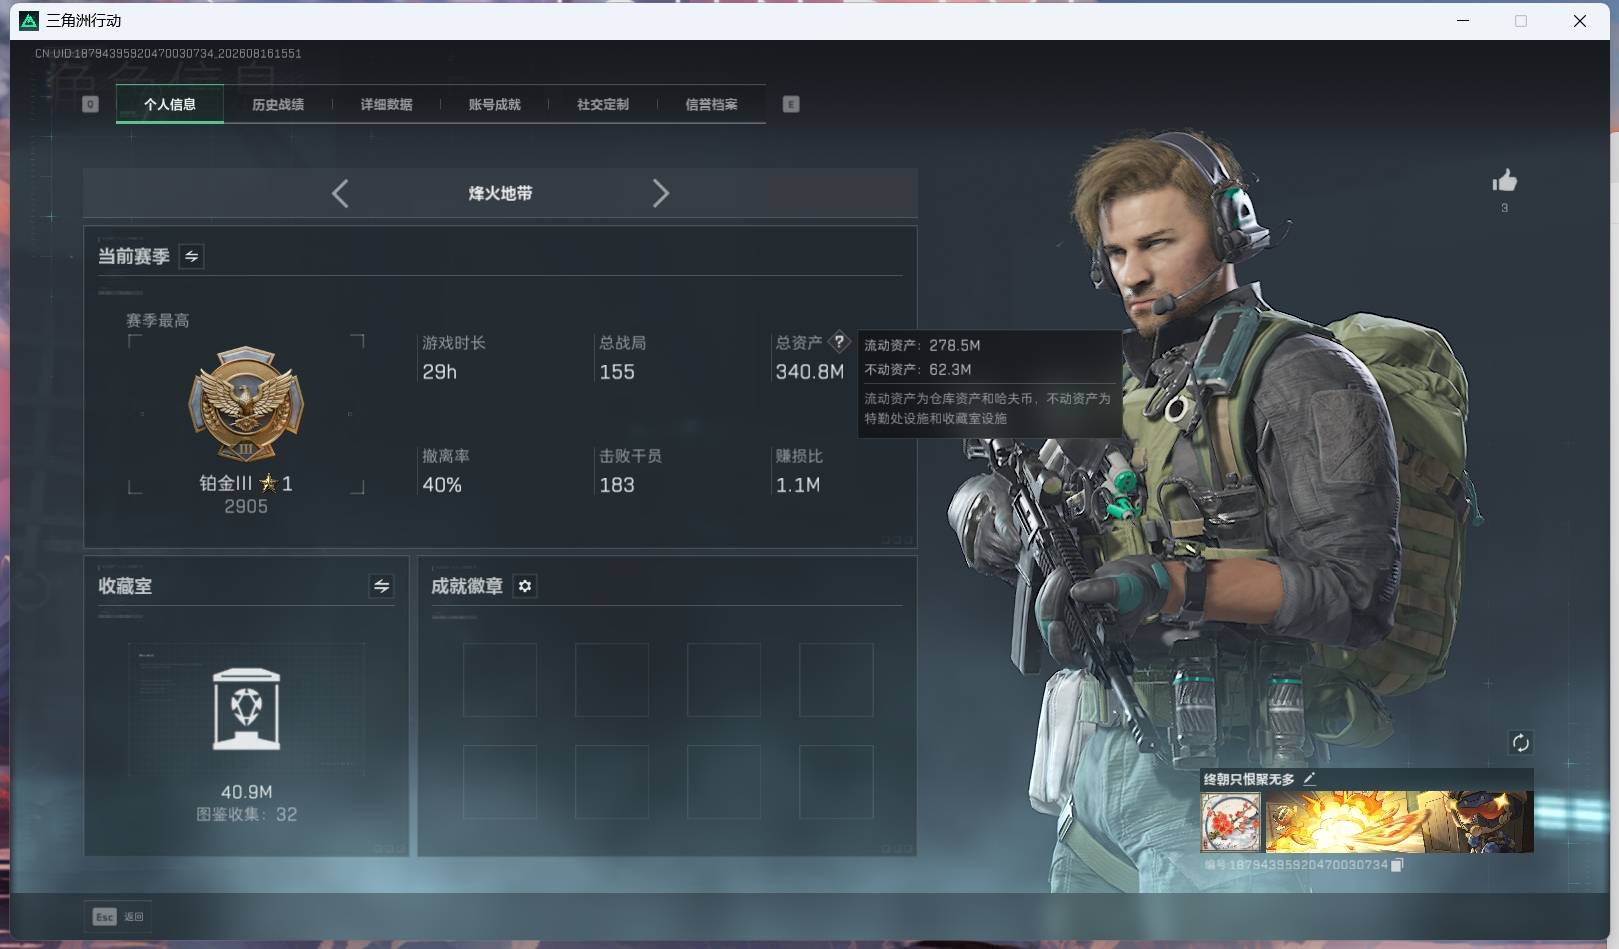Minimize the 三角洲行动 window
Image resolution: width=1619 pixels, height=949 pixels.
(1463, 20)
